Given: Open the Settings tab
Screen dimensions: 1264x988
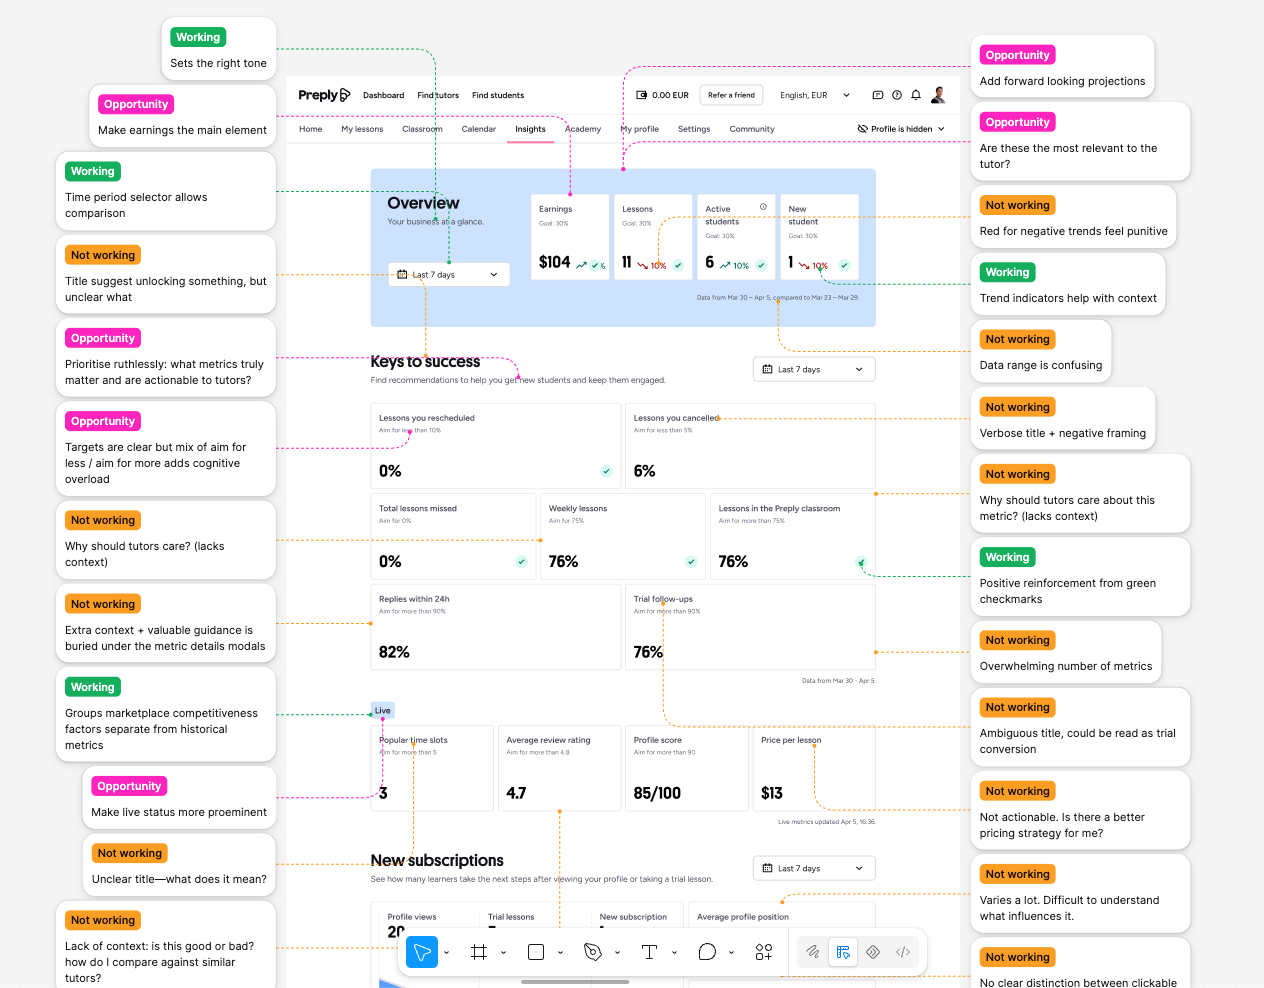Looking at the screenshot, I should click(x=694, y=129).
